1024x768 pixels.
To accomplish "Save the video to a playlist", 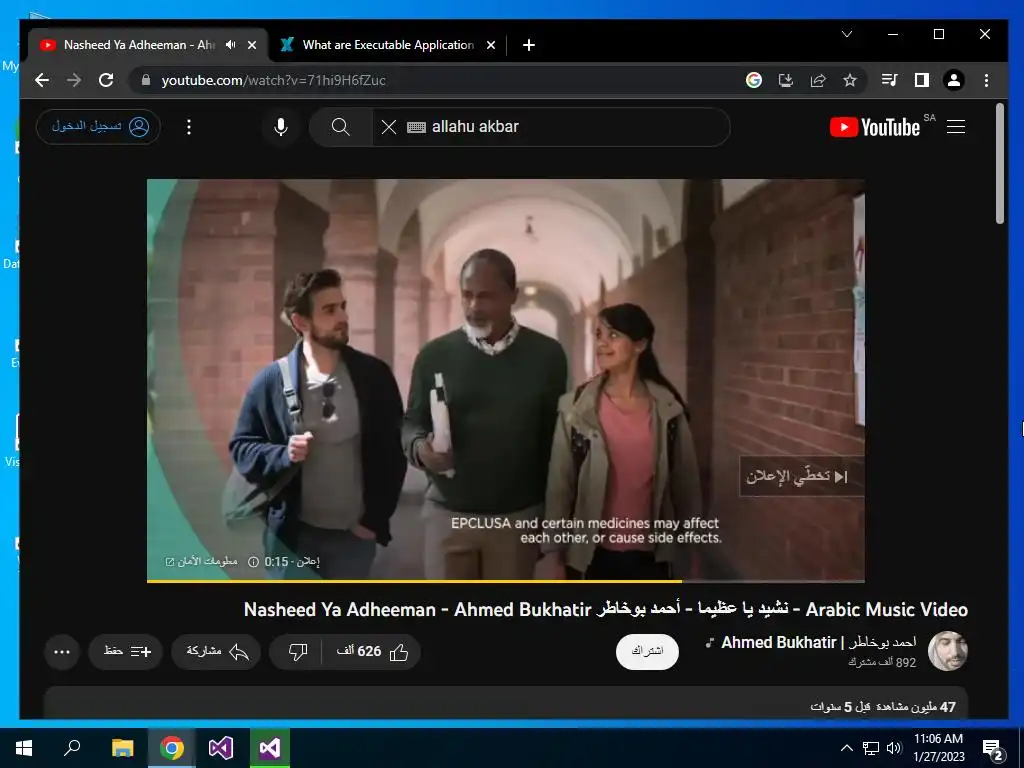I will coord(126,651).
